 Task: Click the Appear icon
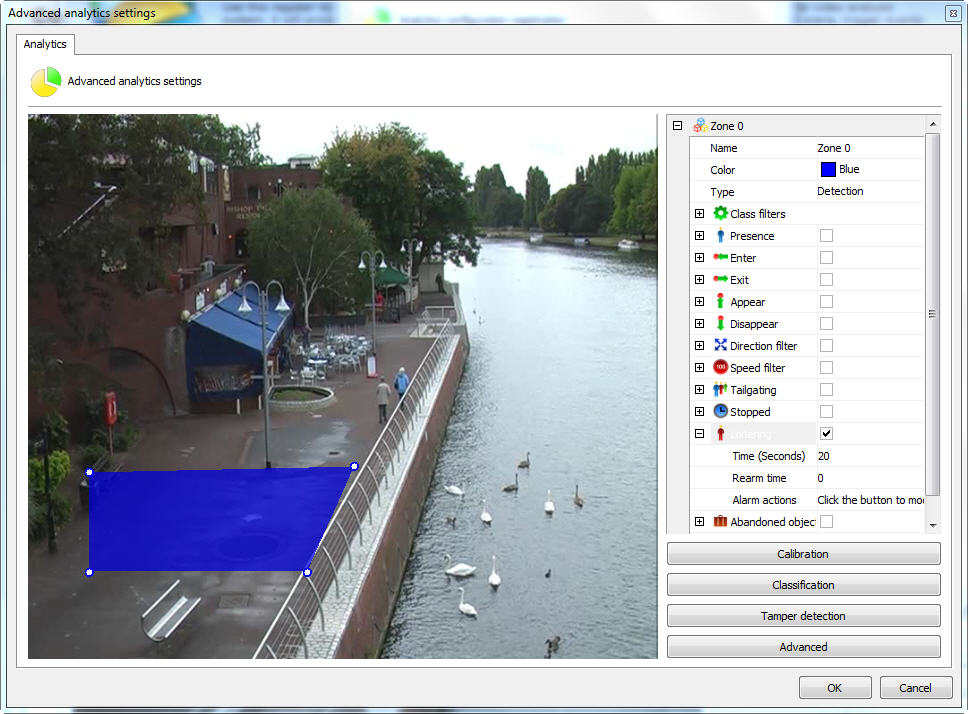tap(720, 301)
